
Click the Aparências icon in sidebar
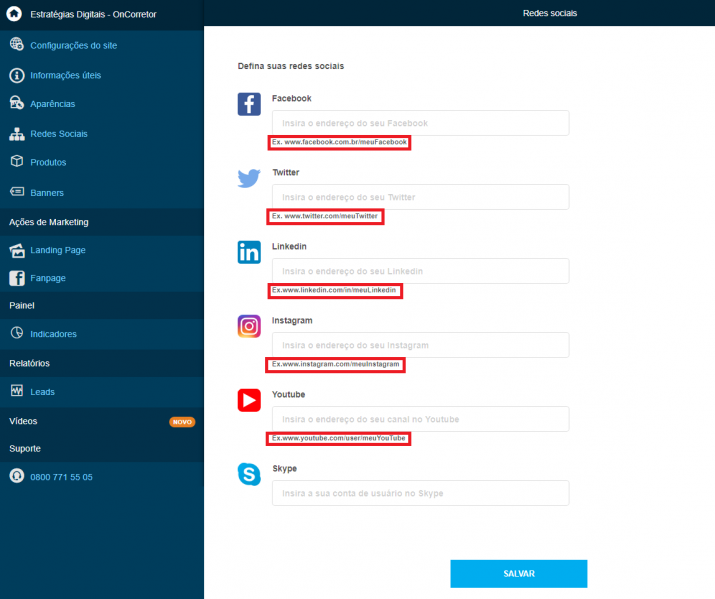pyautogui.click(x=17, y=103)
